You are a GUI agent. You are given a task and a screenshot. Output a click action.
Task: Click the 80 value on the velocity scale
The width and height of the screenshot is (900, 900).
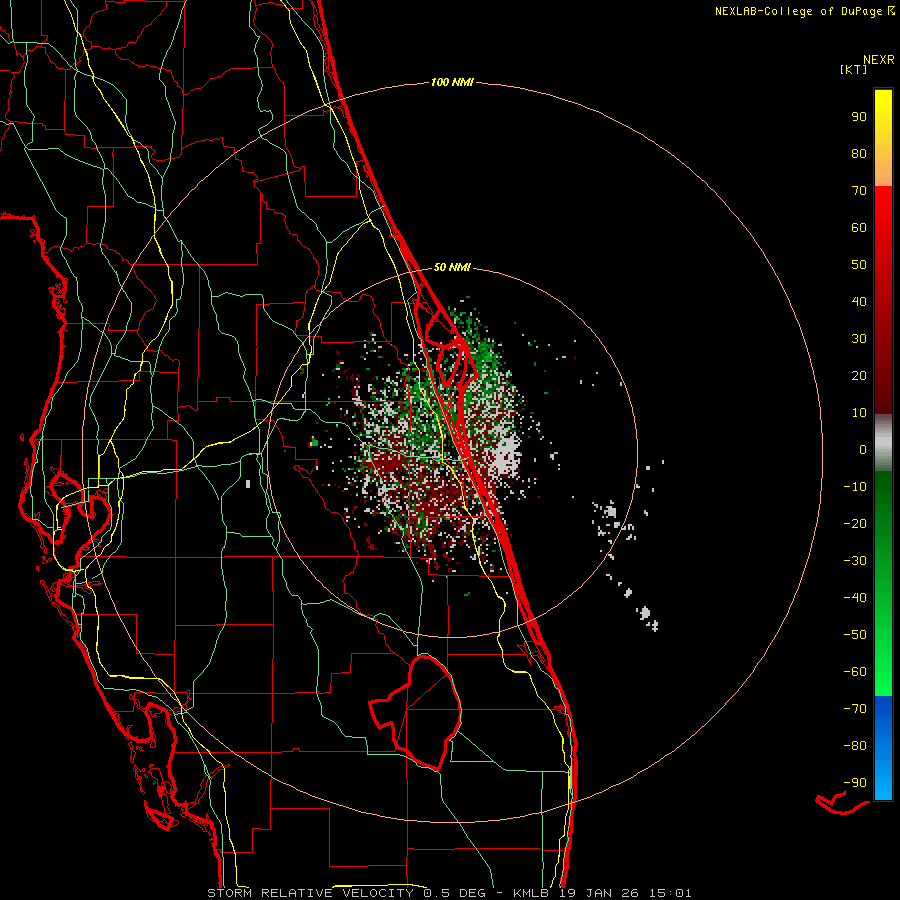point(859,154)
